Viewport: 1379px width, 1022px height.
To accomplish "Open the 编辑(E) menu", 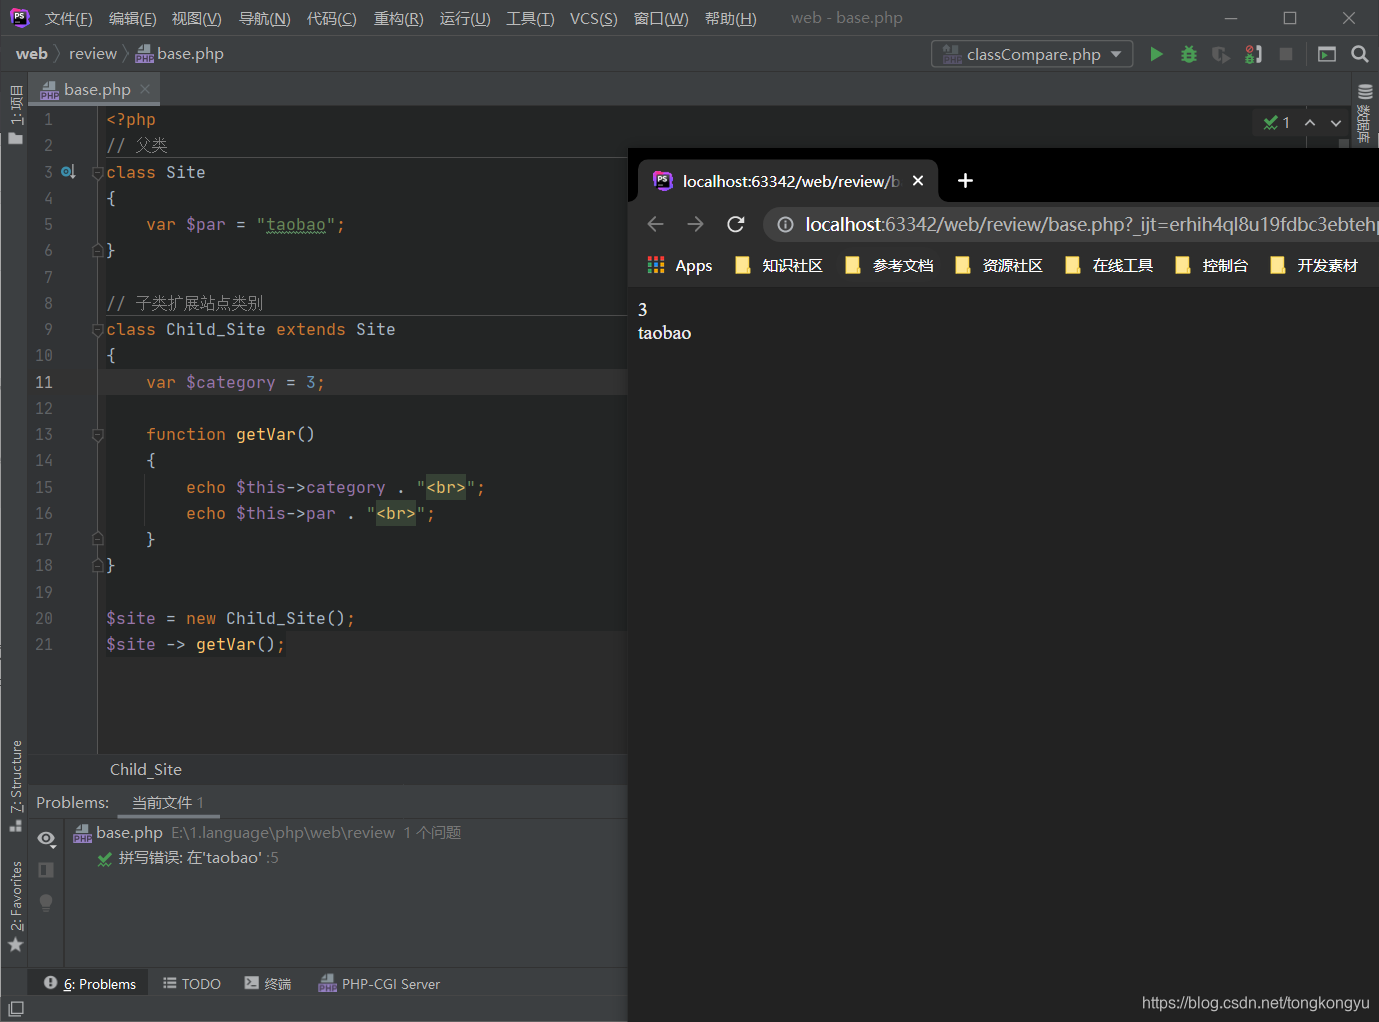I will [132, 18].
